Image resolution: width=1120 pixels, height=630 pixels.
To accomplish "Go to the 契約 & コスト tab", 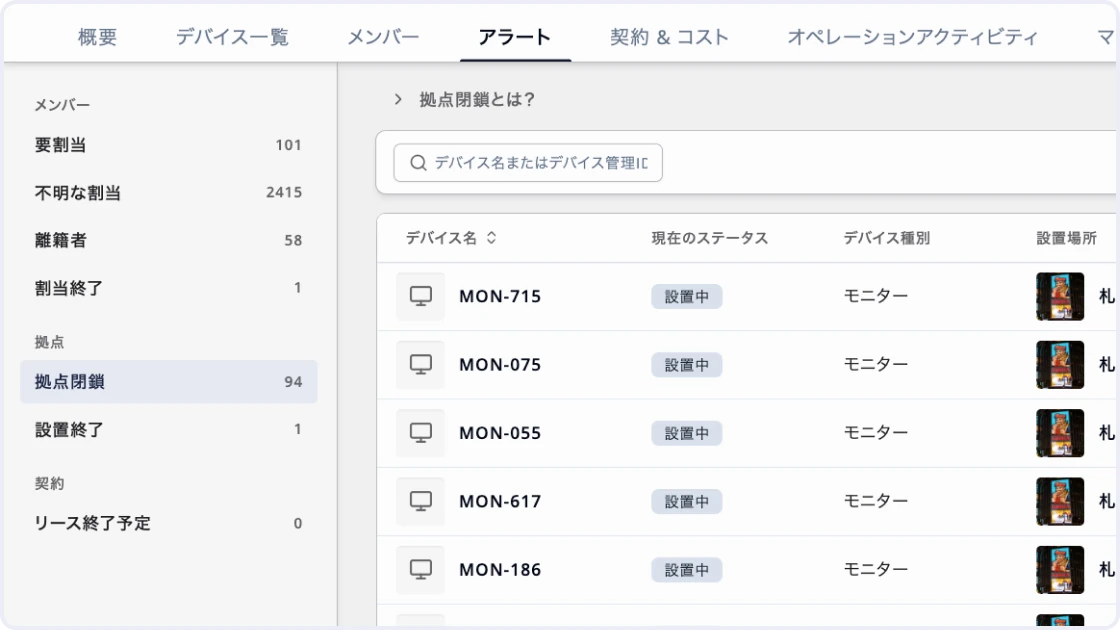I will (x=669, y=37).
